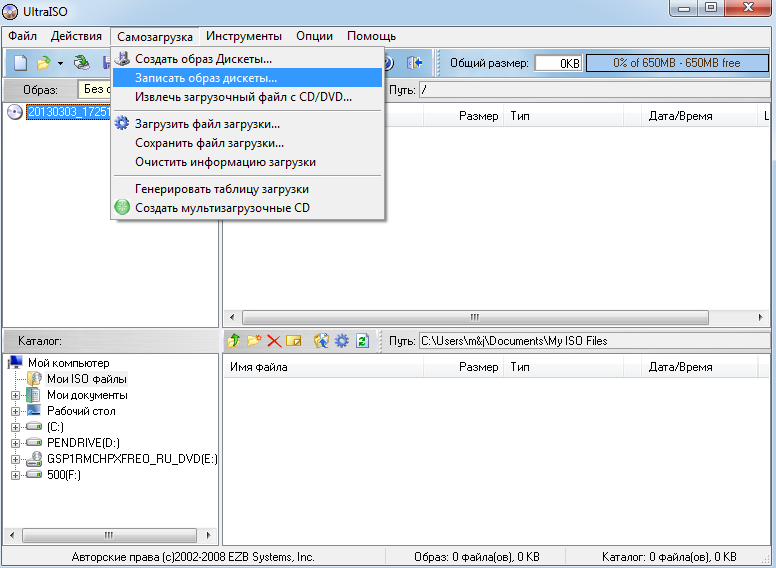Select the 20130303_17251 image tree item

pyautogui.click(x=68, y=112)
